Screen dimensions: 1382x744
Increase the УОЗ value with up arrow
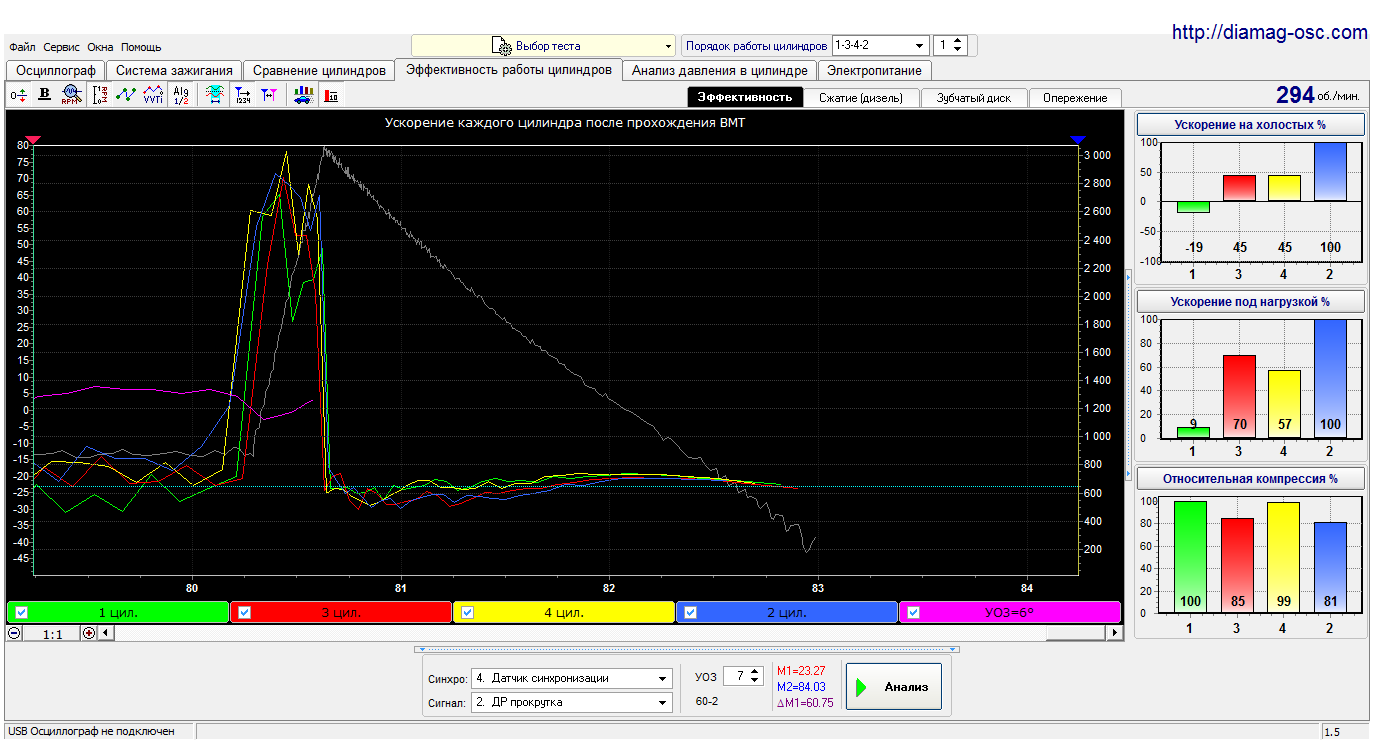click(755, 672)
